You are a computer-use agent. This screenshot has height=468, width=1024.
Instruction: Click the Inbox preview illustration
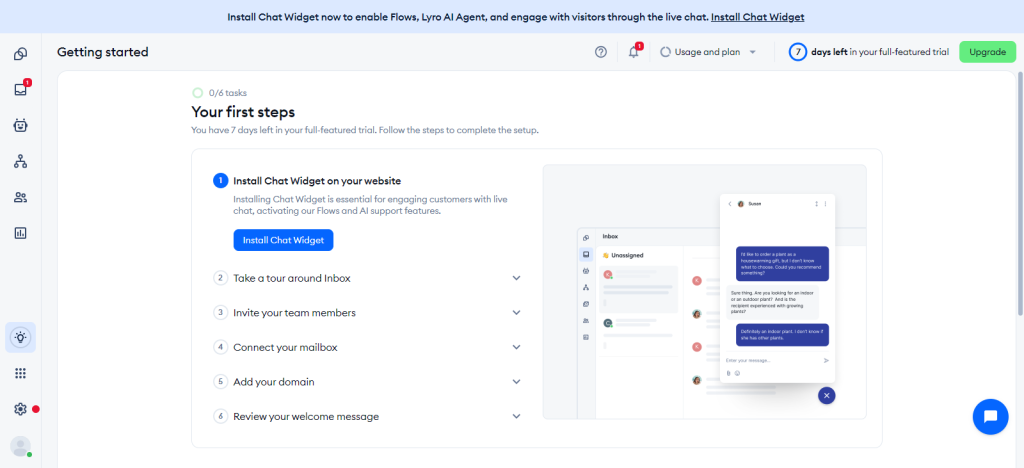[705, 292]
